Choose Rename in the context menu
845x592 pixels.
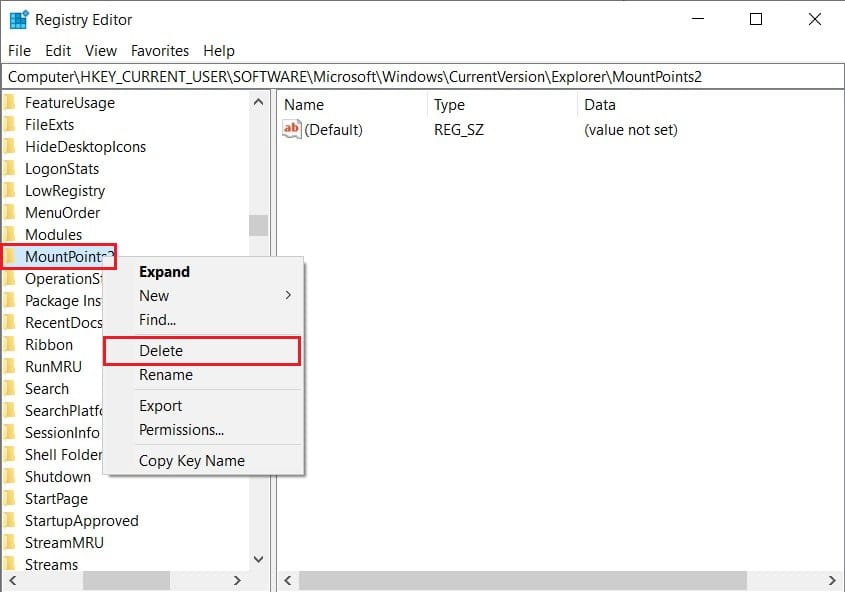point(166,375)
